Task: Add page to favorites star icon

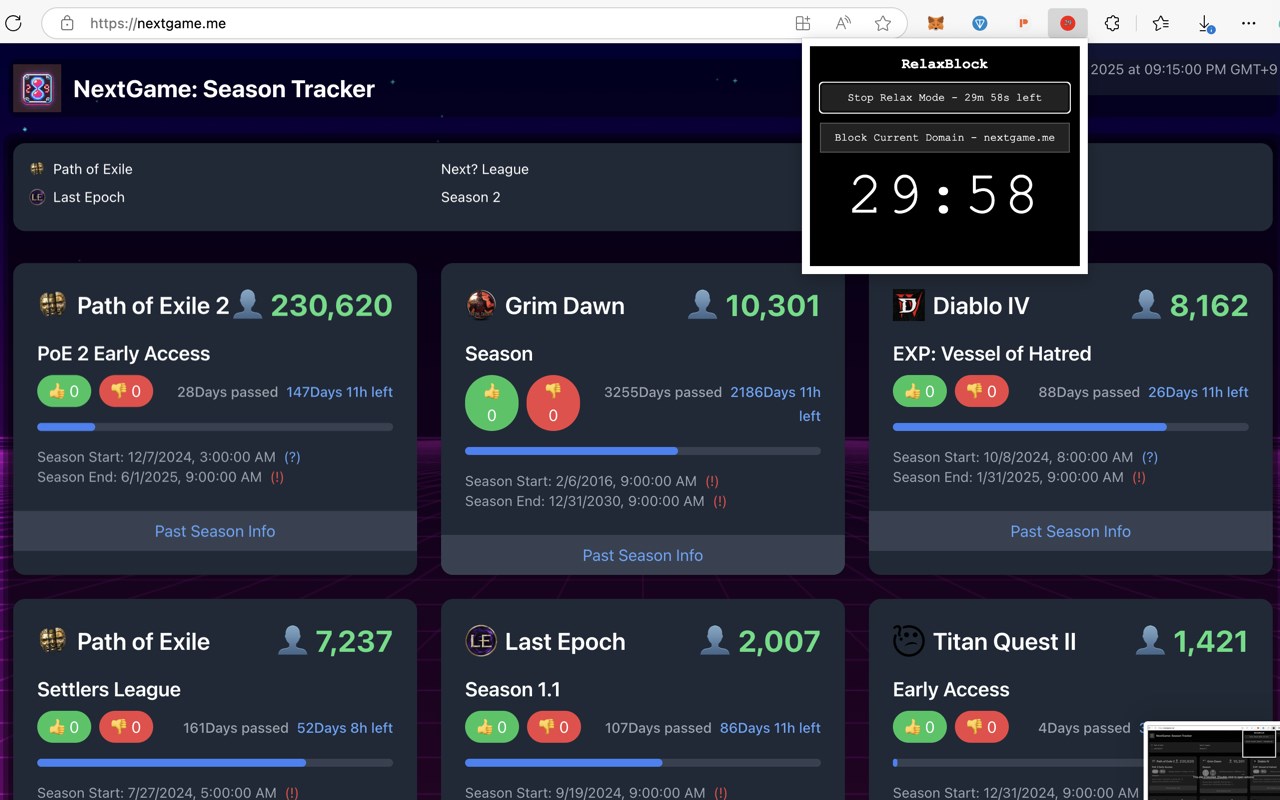Action: [883, 23]
